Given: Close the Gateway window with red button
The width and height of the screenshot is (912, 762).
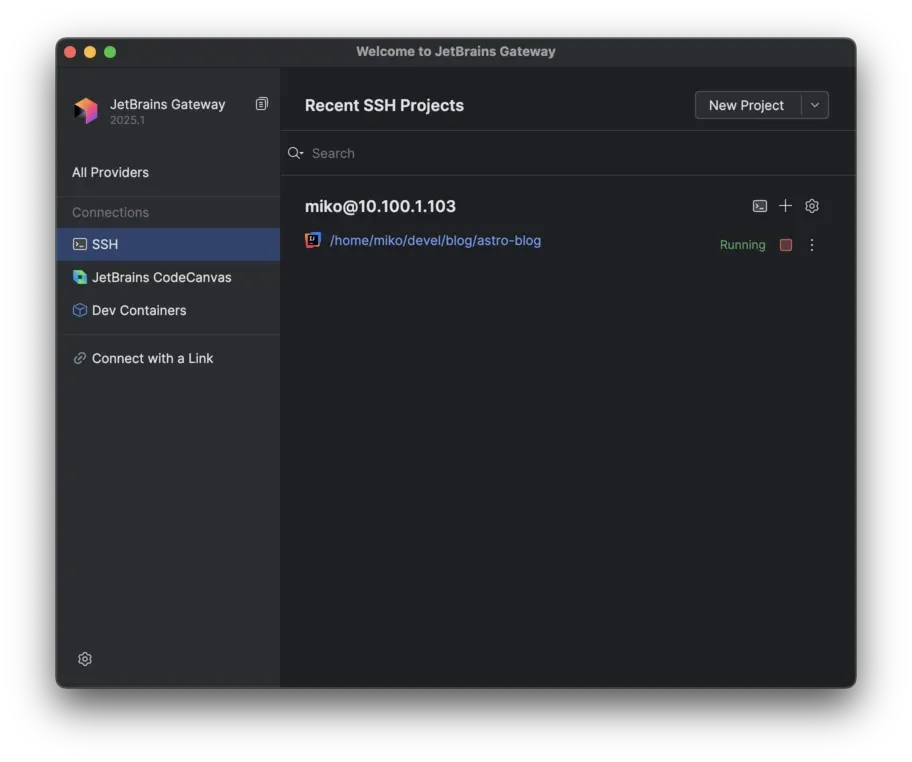Looking at the screenshot, I should pyautogui.click(x=70, y=52).
